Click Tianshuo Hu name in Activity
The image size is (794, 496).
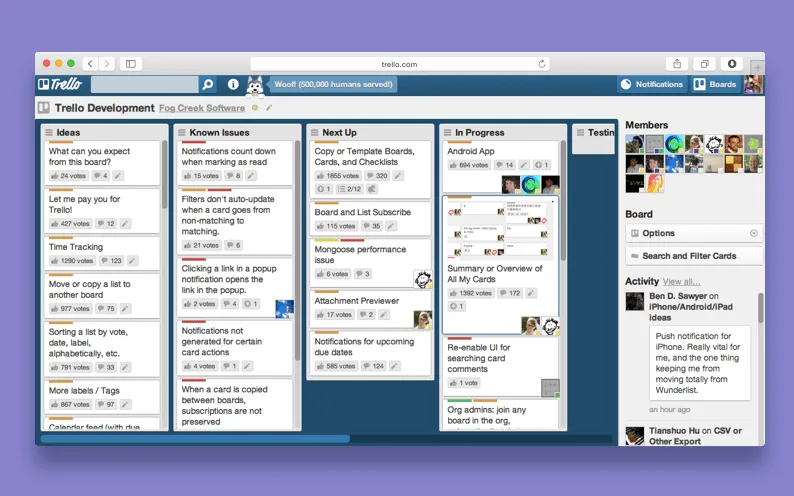coord(674,431)
